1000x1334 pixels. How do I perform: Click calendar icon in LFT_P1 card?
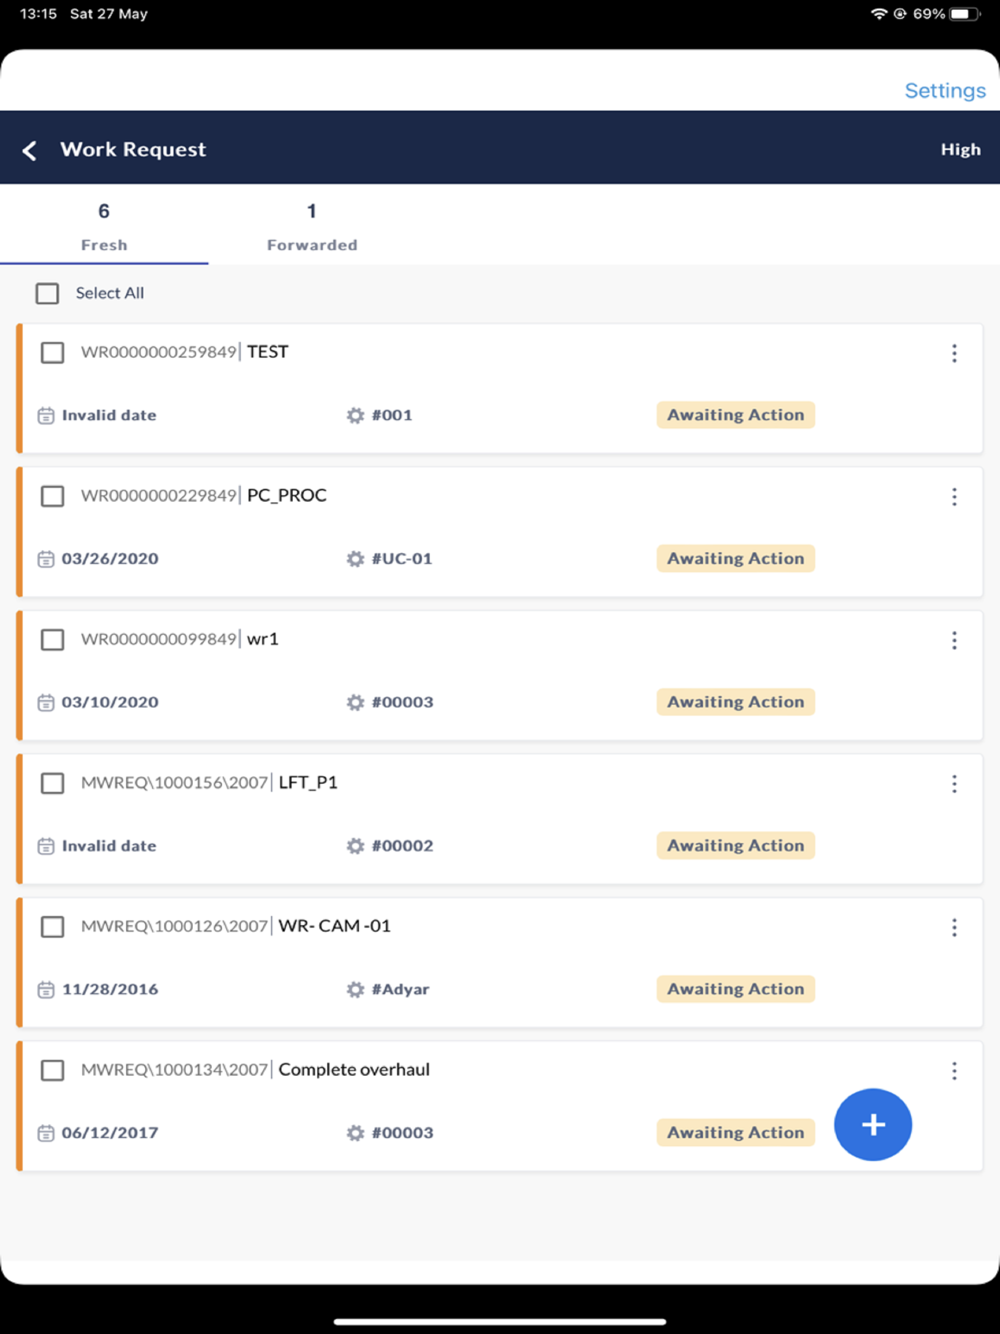[46, 846]
